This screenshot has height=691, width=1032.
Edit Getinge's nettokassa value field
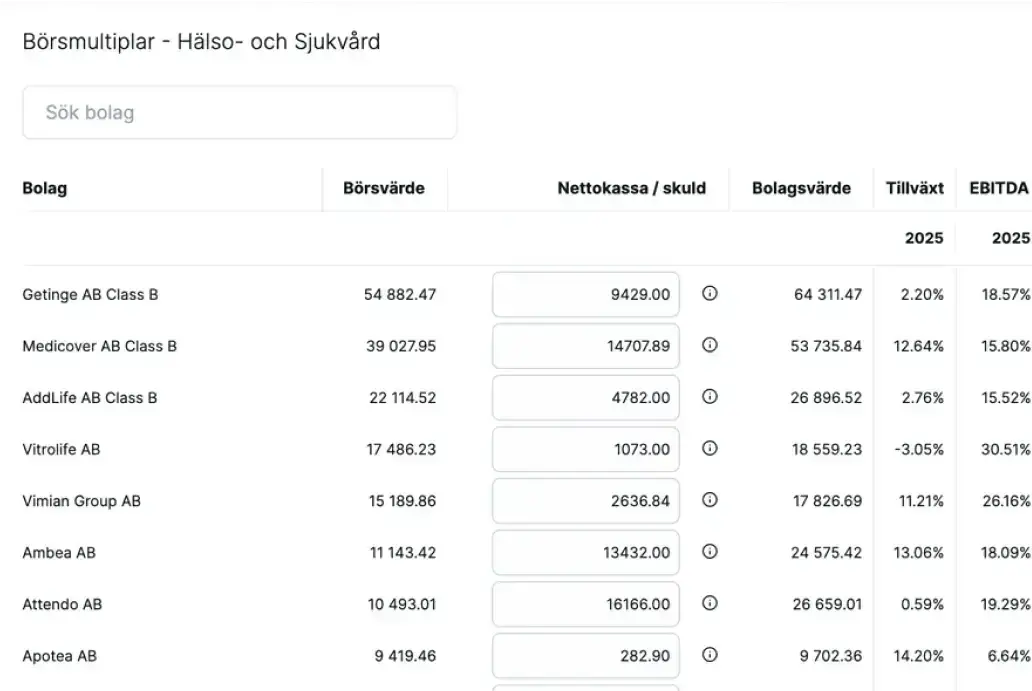click(585, 294)
